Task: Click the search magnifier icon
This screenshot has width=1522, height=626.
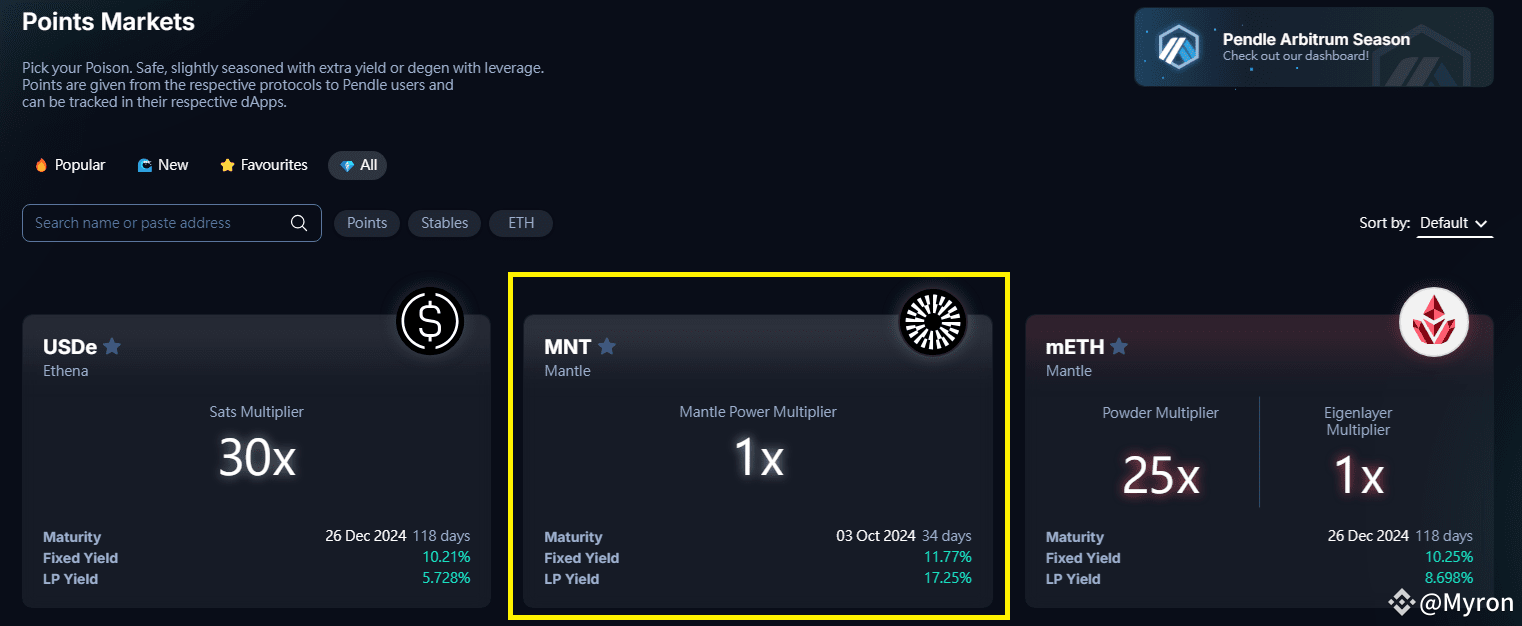Action: pyautogui.click(x=299, y=223)
